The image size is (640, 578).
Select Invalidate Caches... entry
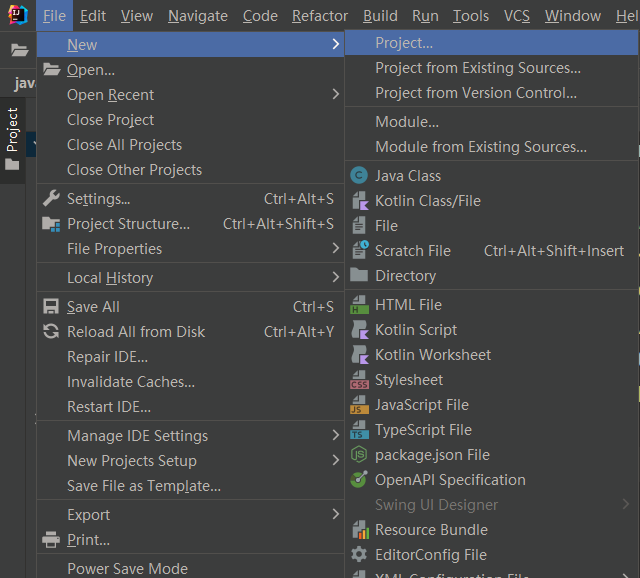(131, 382)
